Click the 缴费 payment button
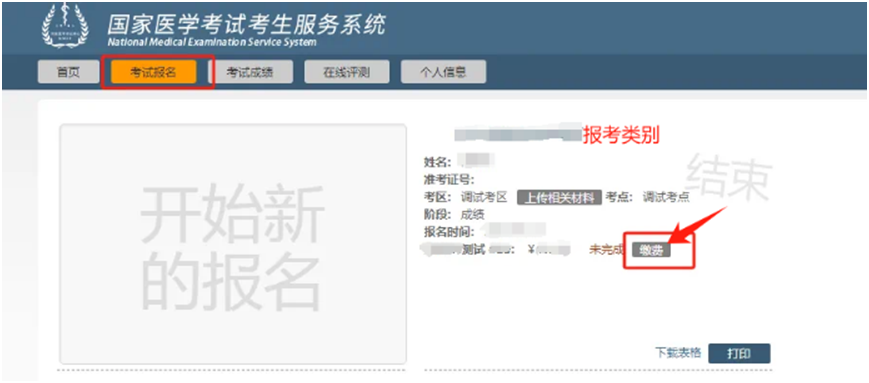This screenshot has height=383, width=869. click(x=652, y=250)
